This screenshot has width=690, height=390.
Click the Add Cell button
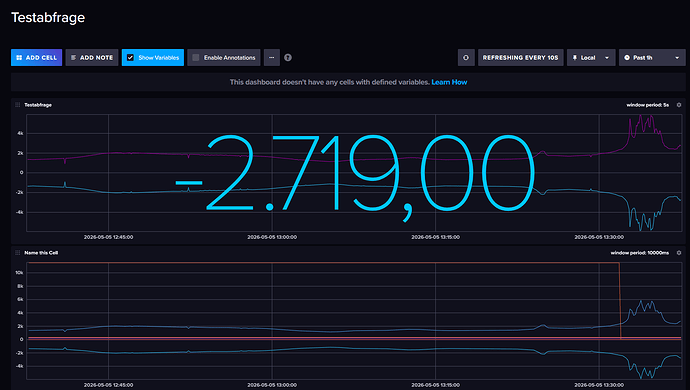[37, 58]
